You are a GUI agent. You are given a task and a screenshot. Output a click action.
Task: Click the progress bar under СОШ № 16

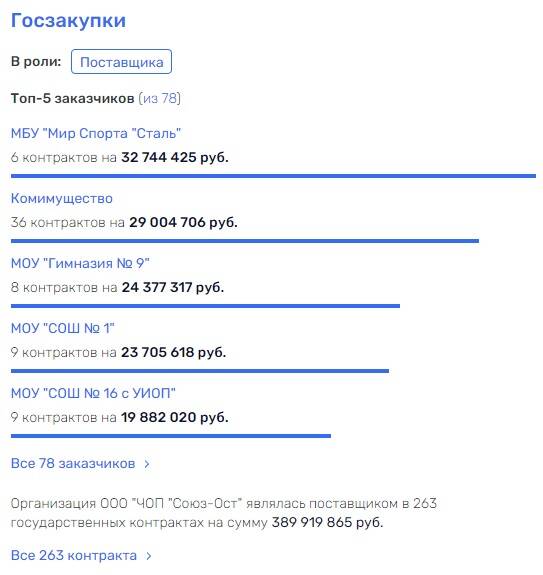coord(171,436)
